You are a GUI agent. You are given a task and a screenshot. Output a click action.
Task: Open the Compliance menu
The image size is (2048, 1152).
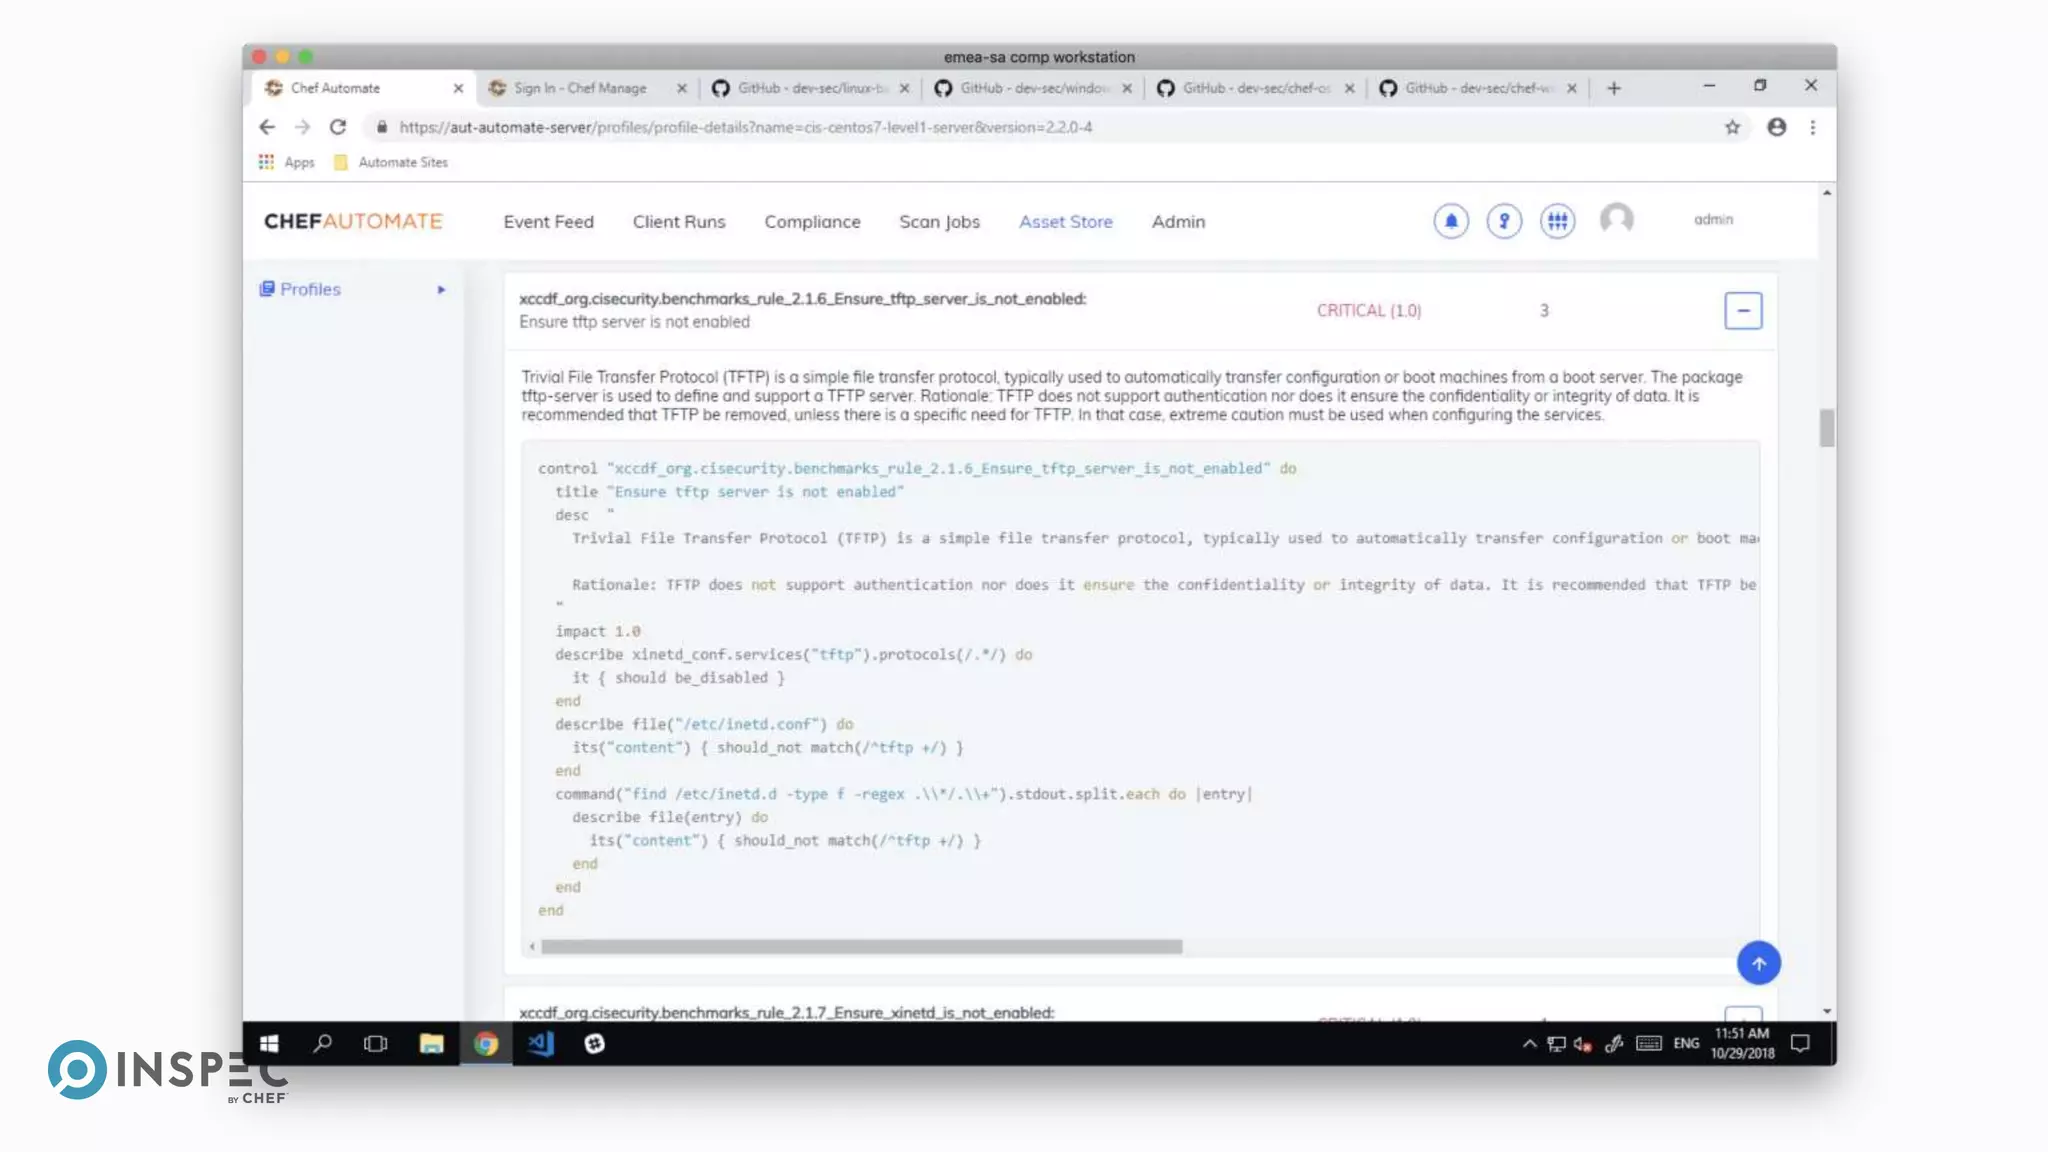(x=812, y=222)
